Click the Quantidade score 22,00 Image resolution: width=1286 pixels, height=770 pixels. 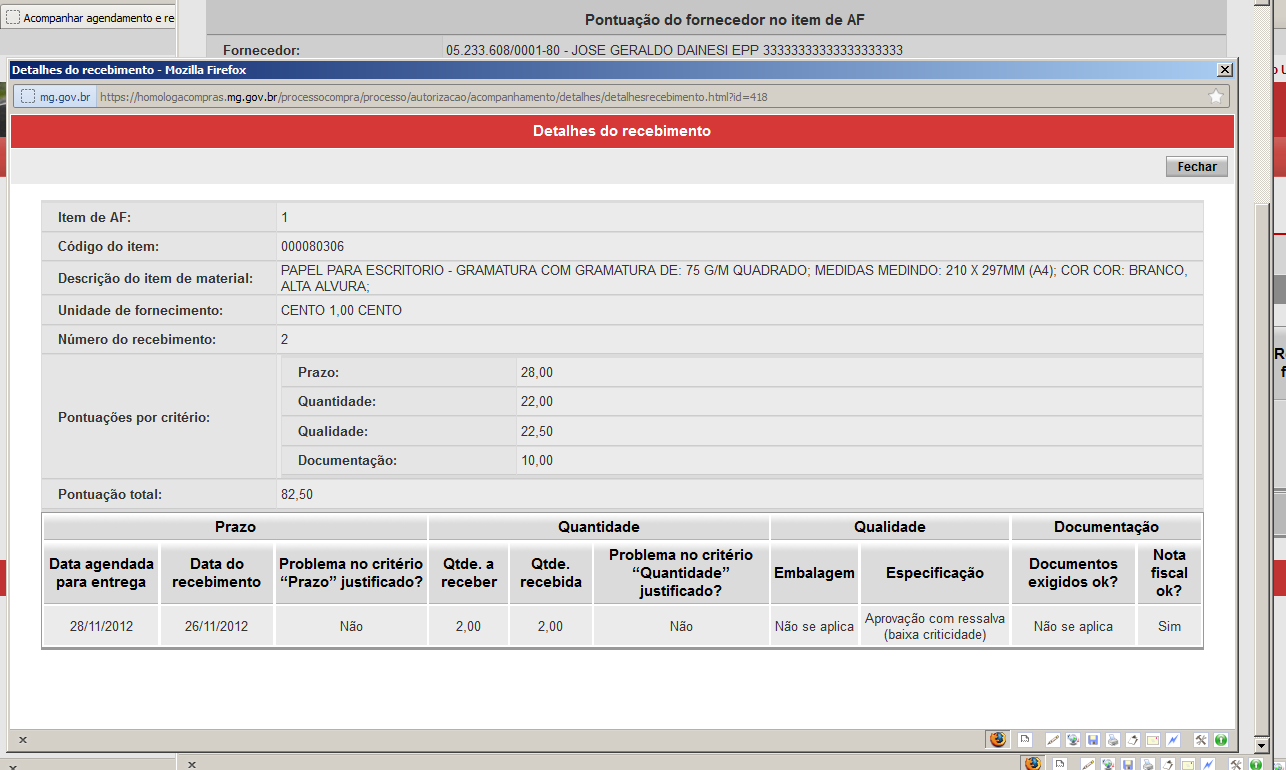pos(536,401)
